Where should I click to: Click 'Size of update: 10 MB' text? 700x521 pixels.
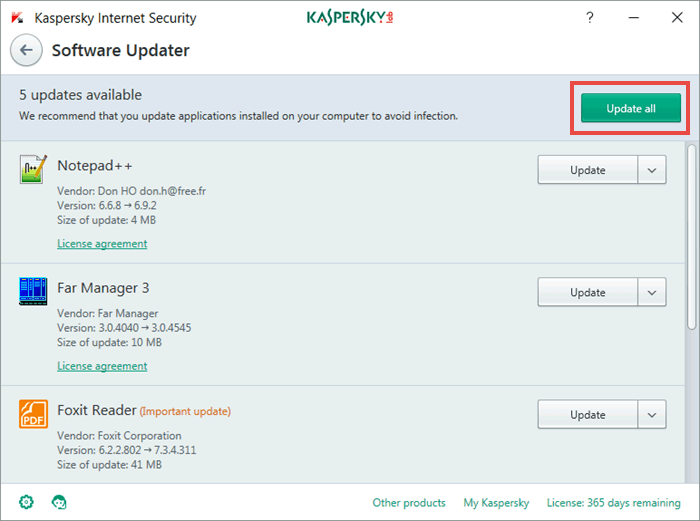(x=109, y=342)
